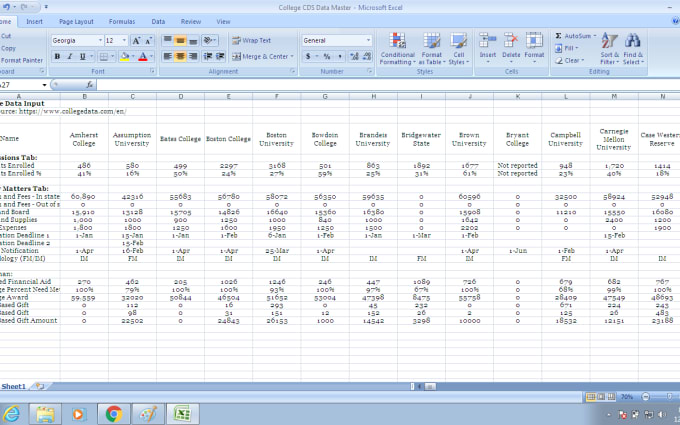Align text right in cell
The image size is (680, 425).
(x=193, y=56)
